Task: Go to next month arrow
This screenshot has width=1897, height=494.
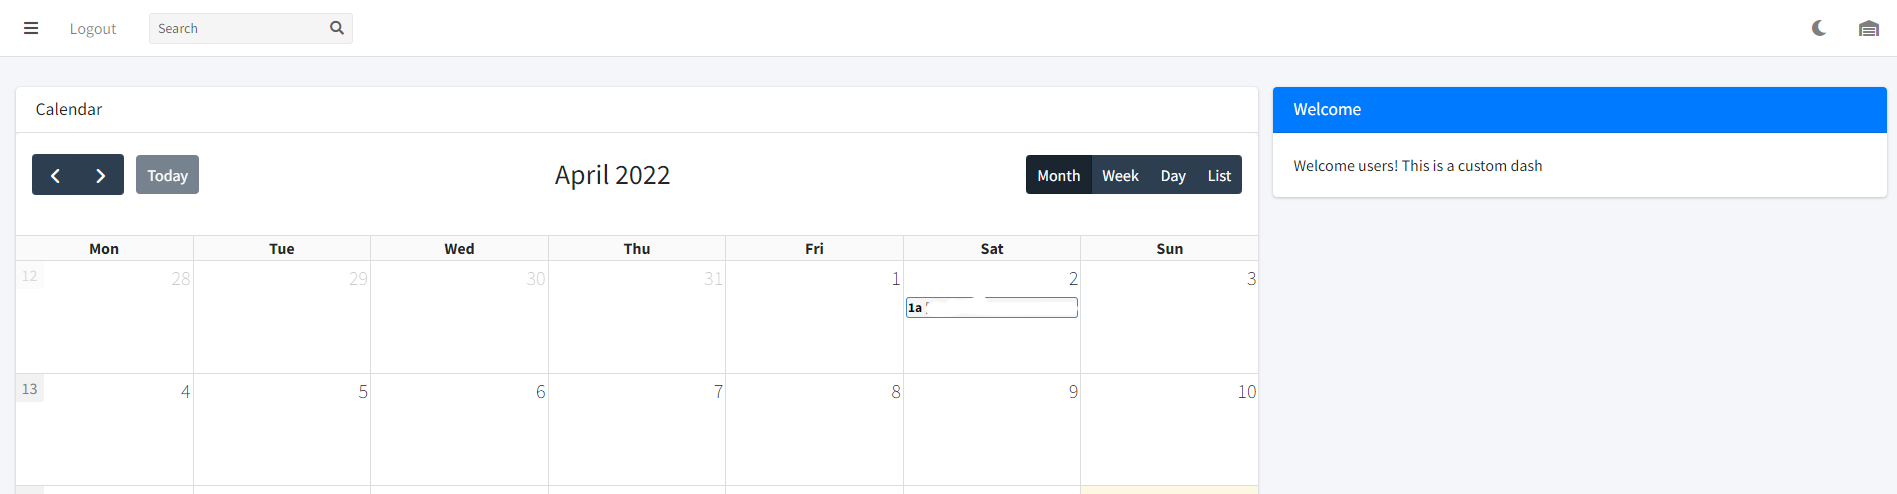Action: click(x=100, y=175)
